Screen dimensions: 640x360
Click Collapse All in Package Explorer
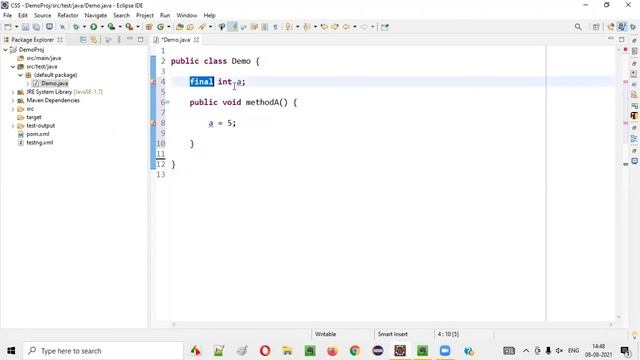(x=83, y=40)
